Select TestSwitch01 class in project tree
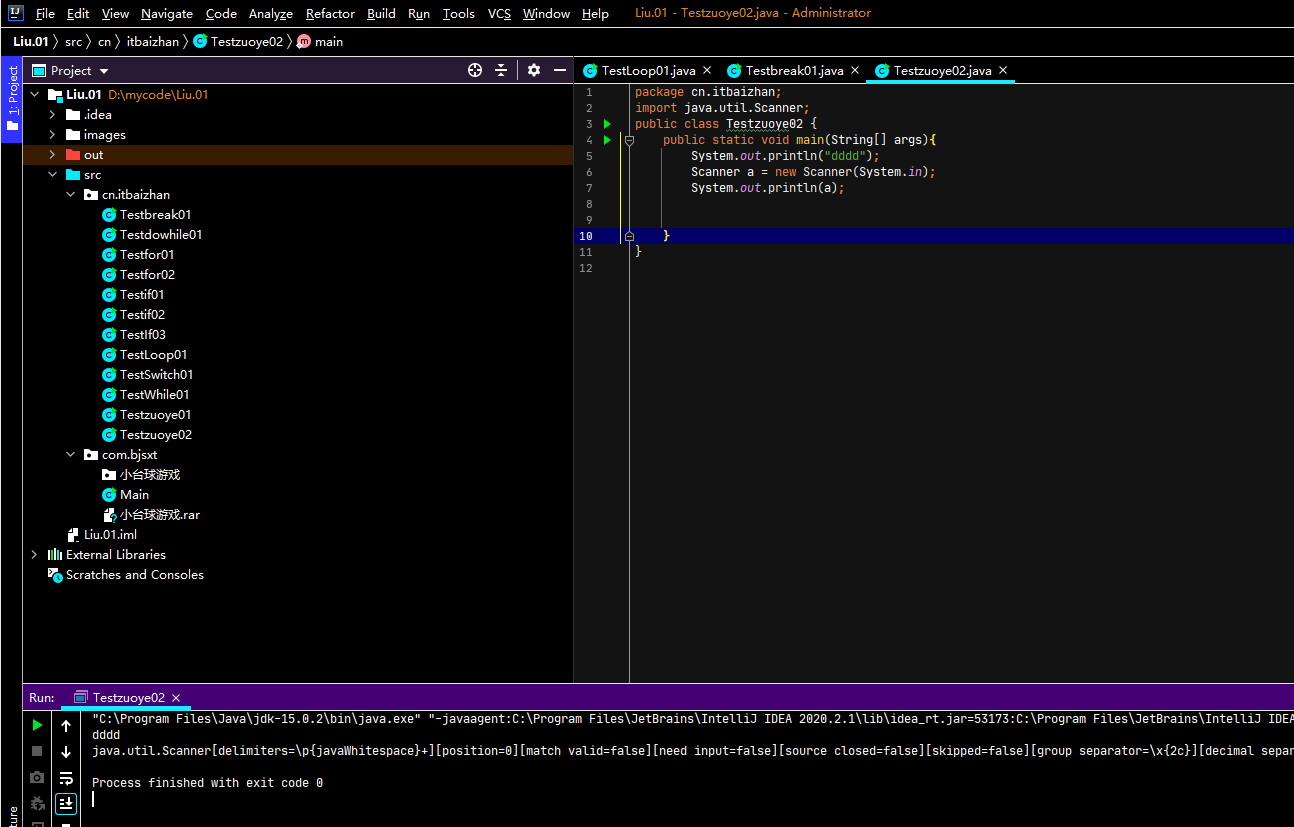 pyautogui.click(x=156, y=374)
